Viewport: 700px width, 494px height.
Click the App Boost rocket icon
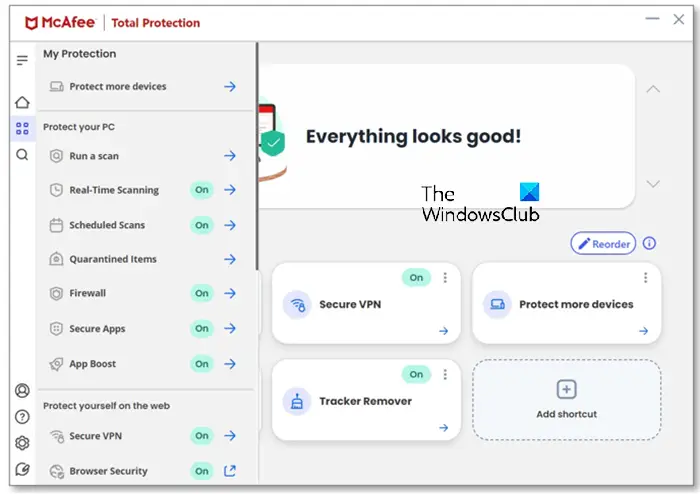coord(56,364)
